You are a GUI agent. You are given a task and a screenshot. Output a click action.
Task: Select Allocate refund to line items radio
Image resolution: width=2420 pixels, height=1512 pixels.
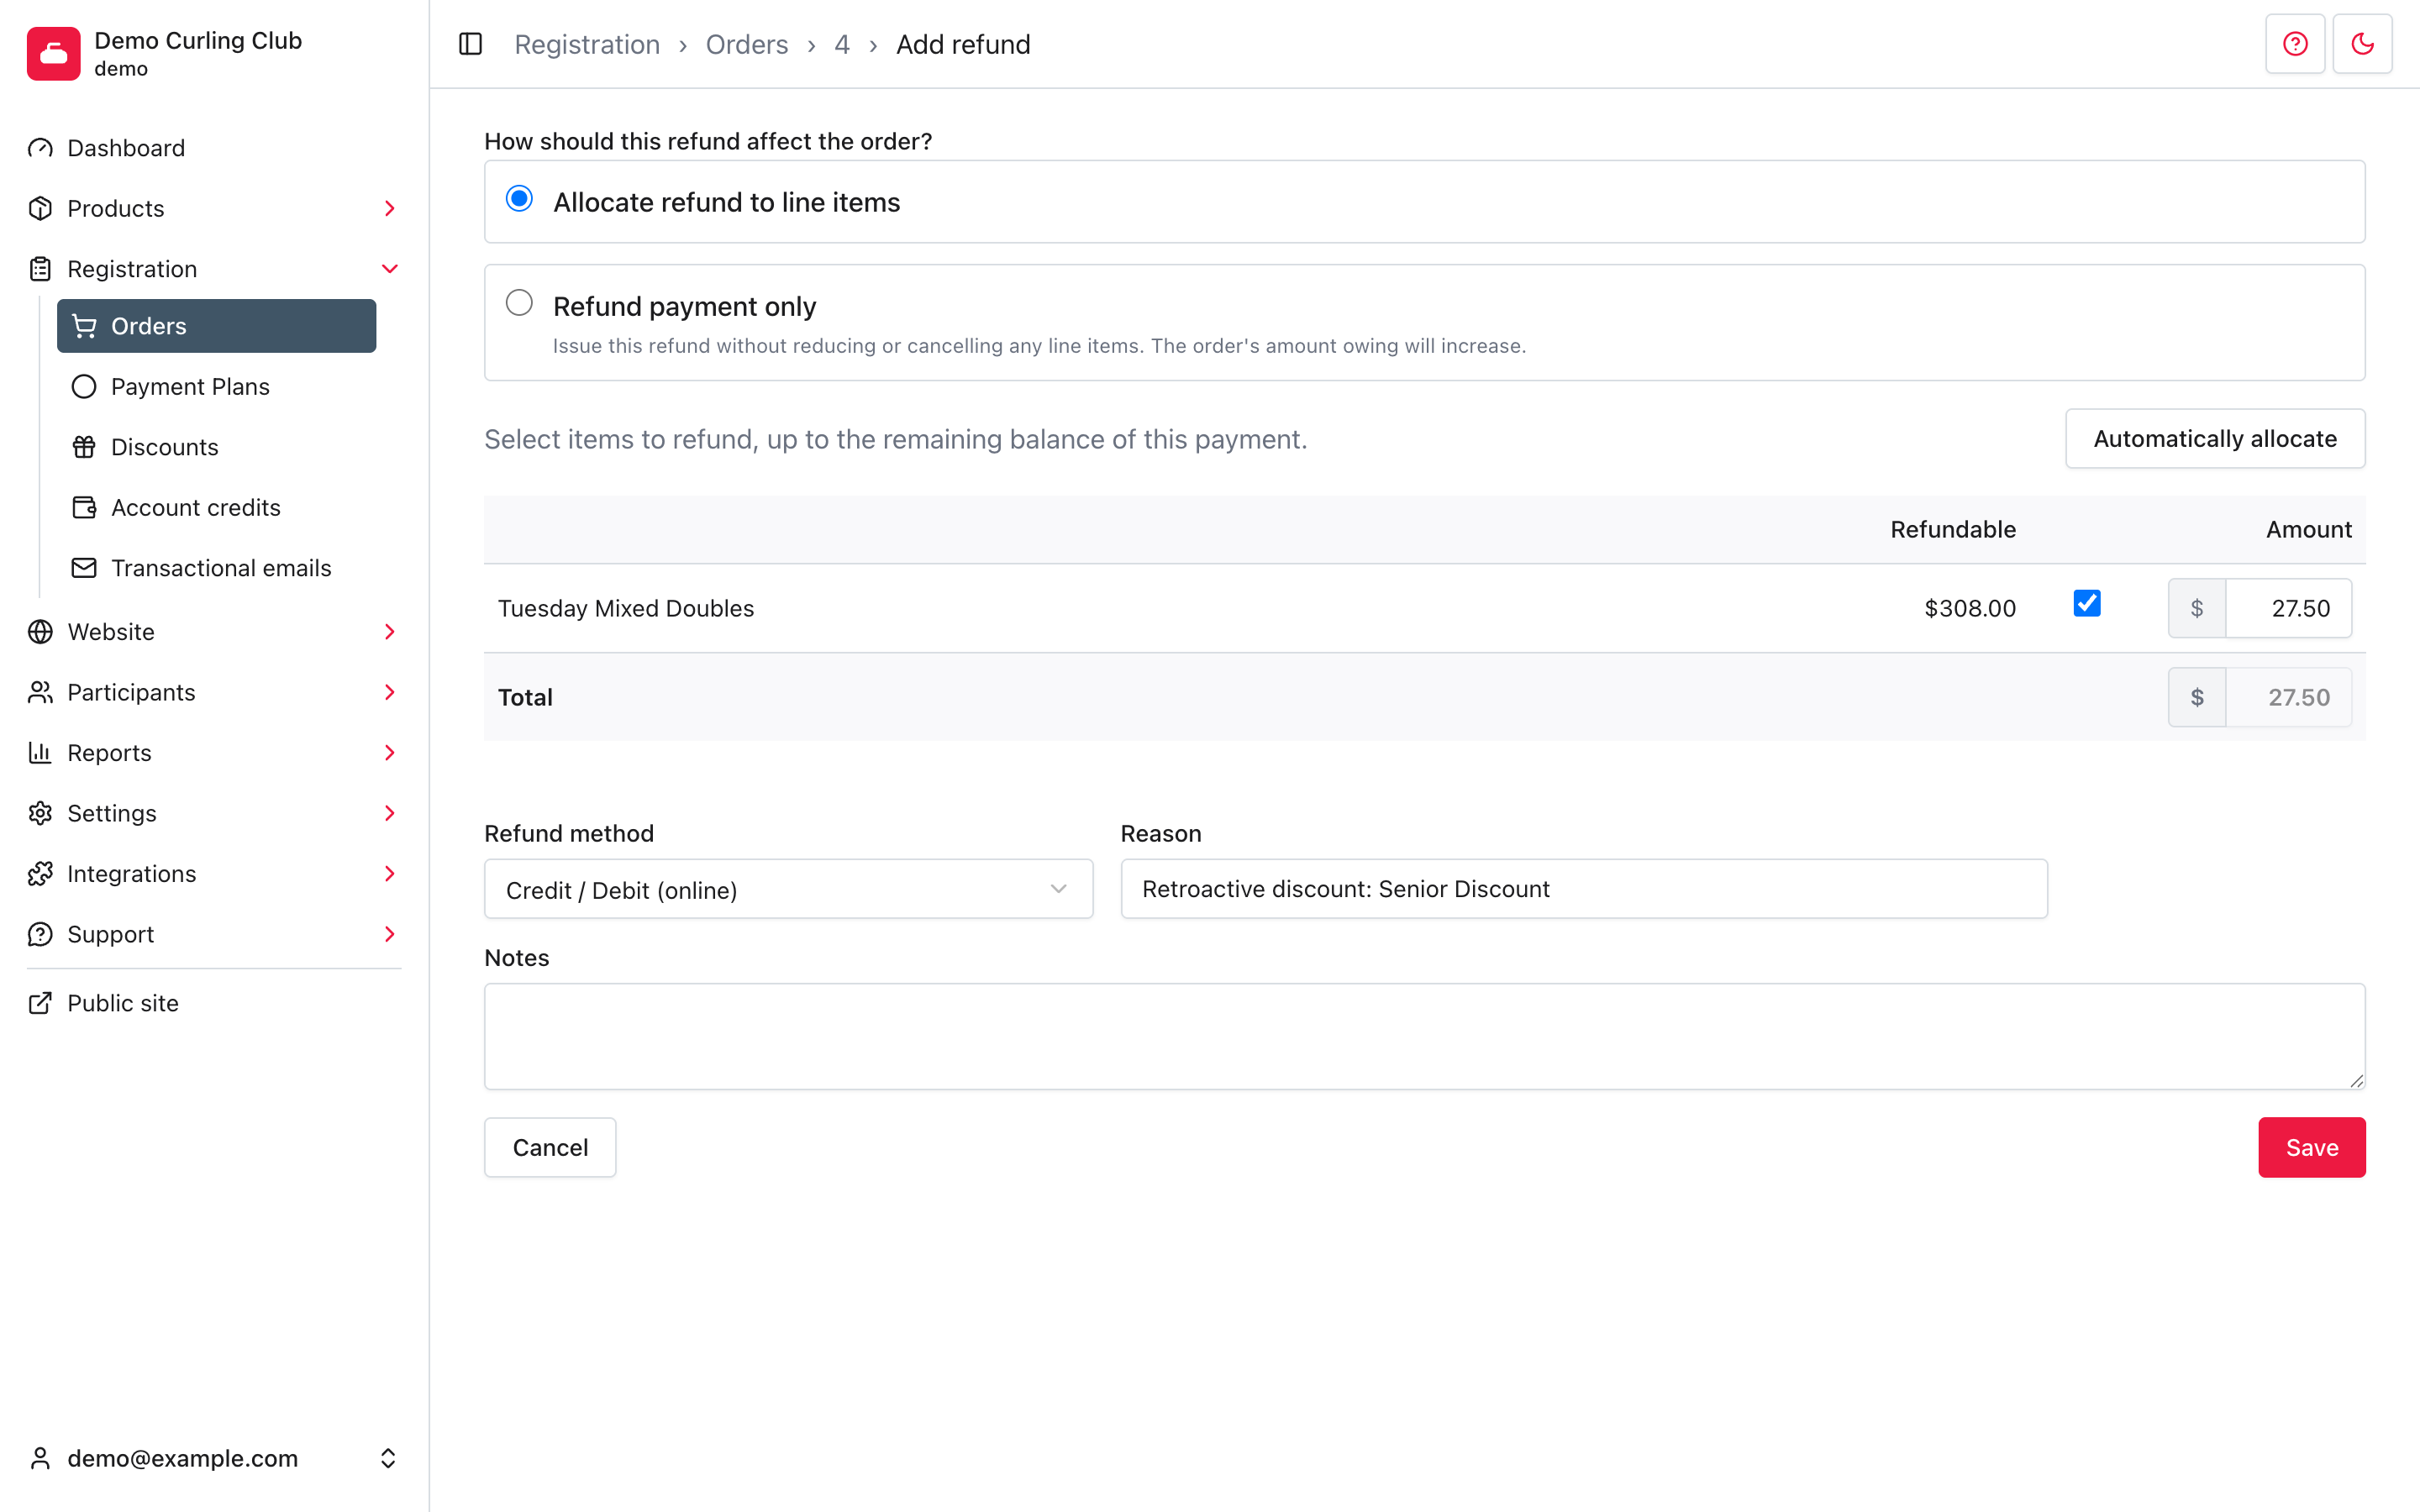[519, 198]
